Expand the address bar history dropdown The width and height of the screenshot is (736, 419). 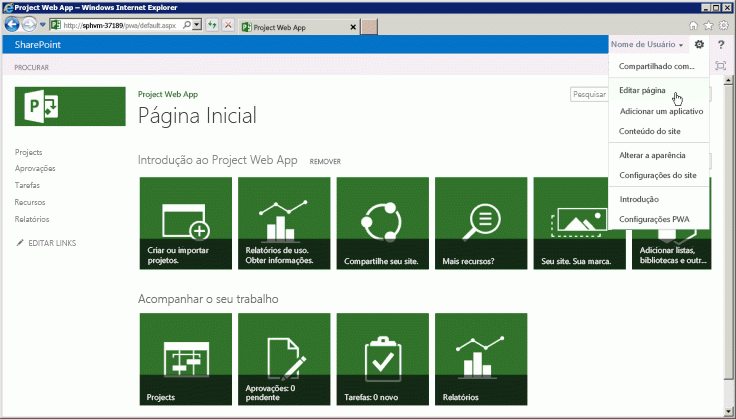[196, 24]
